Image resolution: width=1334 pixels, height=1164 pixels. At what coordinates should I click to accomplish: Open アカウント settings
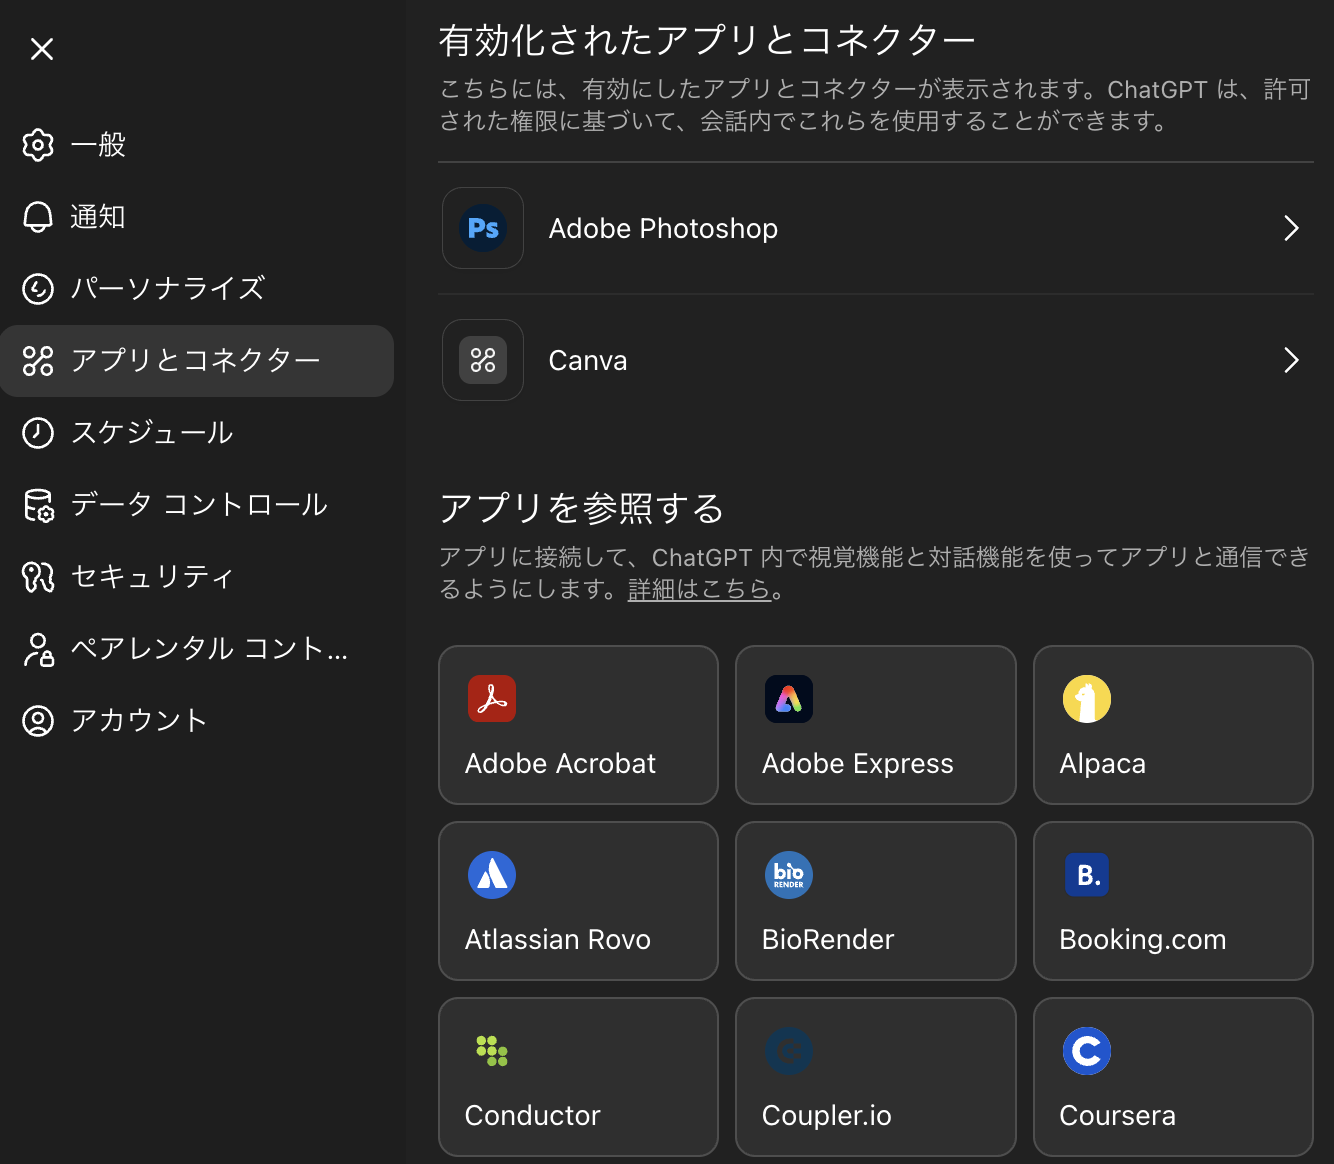(139, 720)
